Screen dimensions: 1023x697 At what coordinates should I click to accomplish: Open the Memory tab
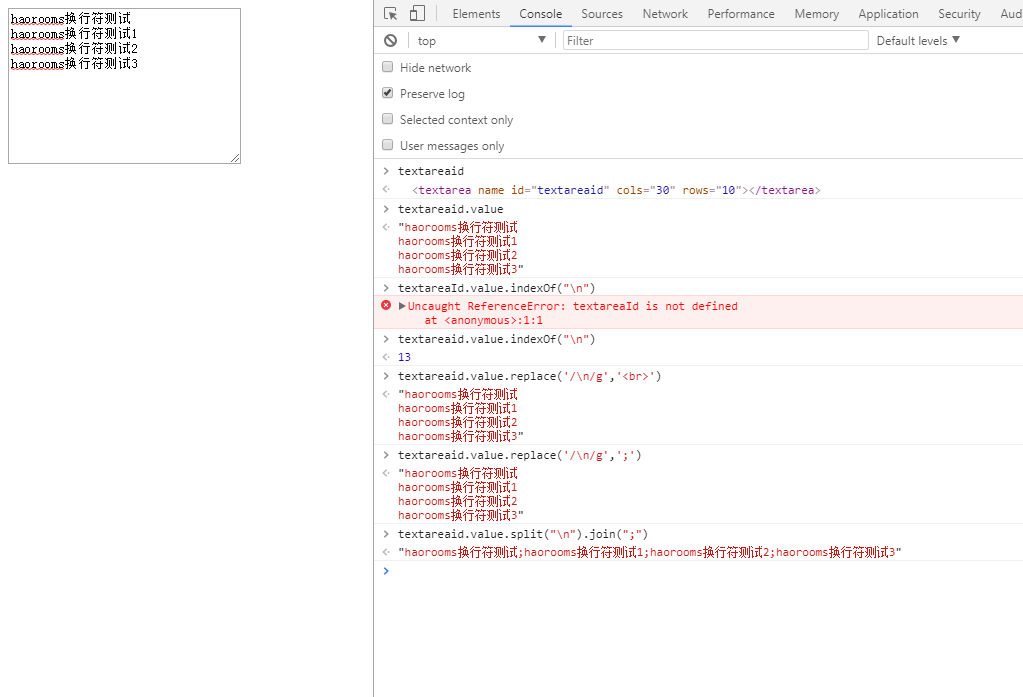(816, 14)
